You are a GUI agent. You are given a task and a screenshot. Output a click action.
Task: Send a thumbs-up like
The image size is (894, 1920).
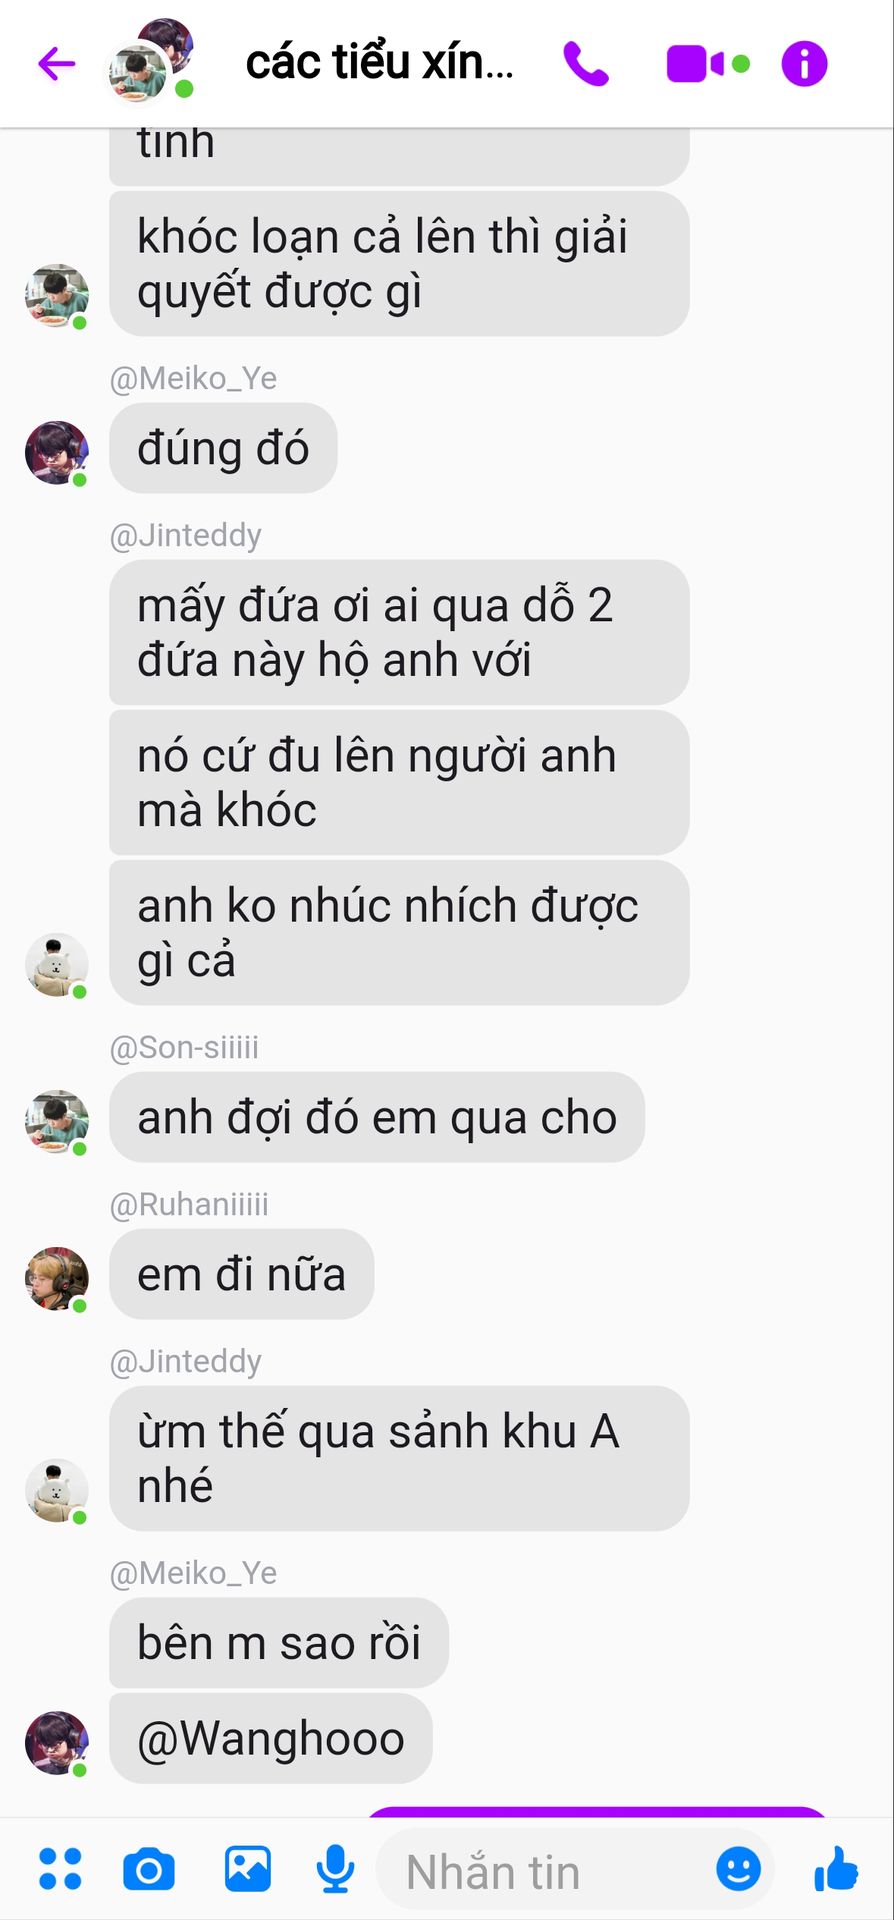836,1869
